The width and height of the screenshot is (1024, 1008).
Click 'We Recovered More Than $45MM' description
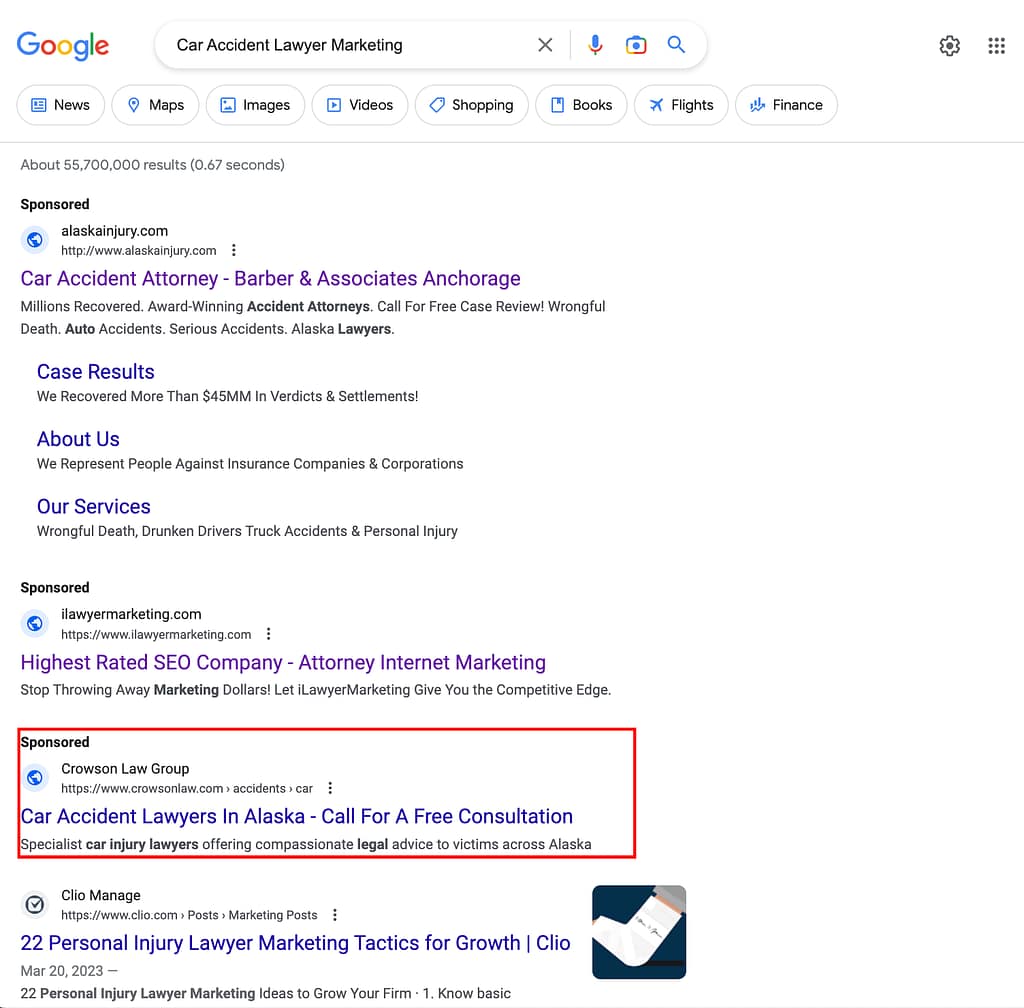tap(227, 396)
